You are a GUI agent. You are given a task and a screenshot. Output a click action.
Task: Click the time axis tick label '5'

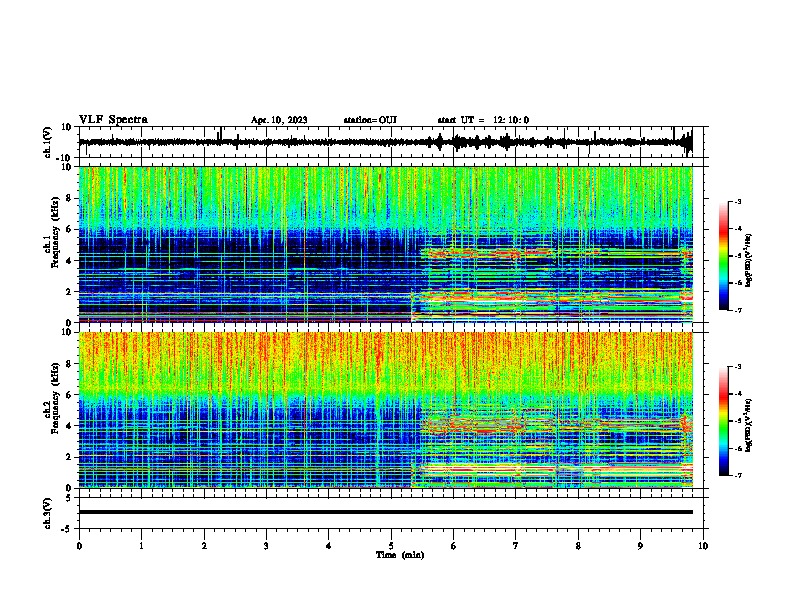pos(391,546)
